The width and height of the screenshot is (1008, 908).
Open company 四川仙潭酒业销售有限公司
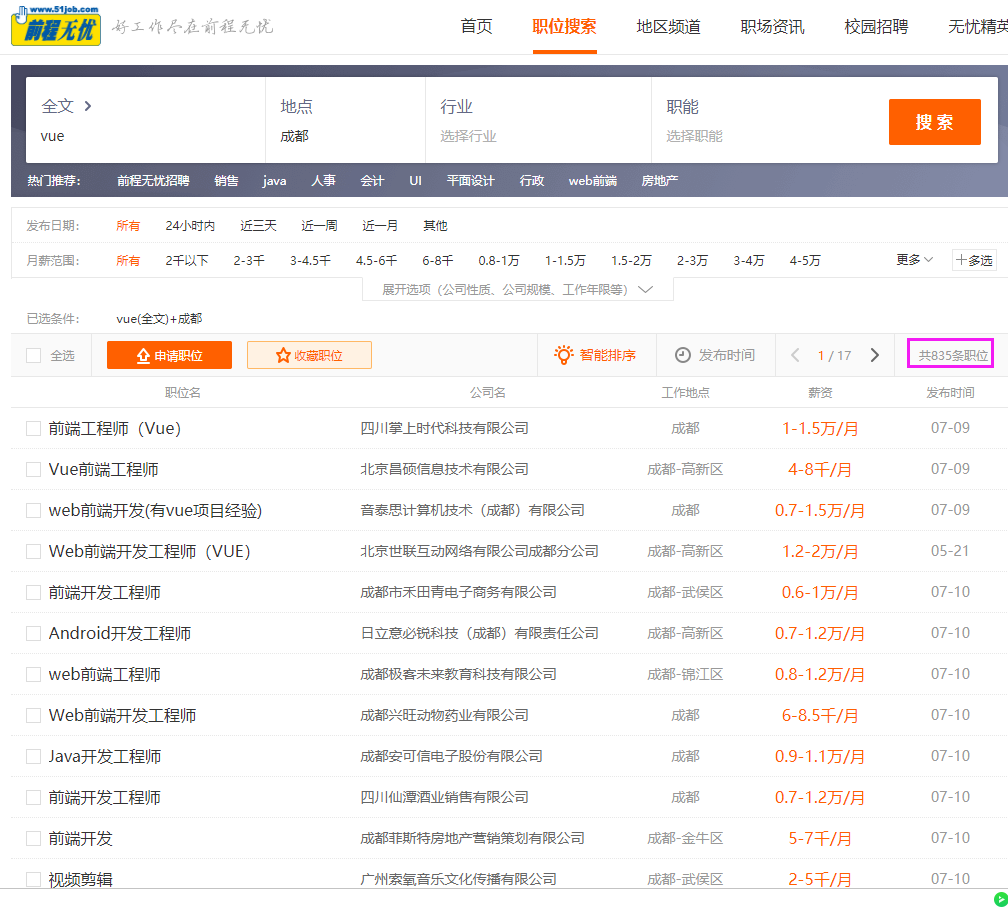[444, 797]
